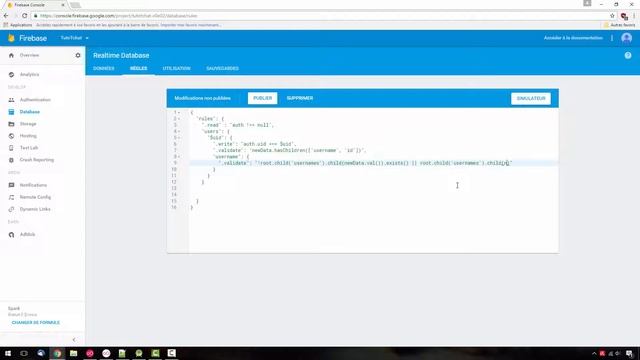Open Windows notification center icon

pyautogui.click(x=629, y=353)
